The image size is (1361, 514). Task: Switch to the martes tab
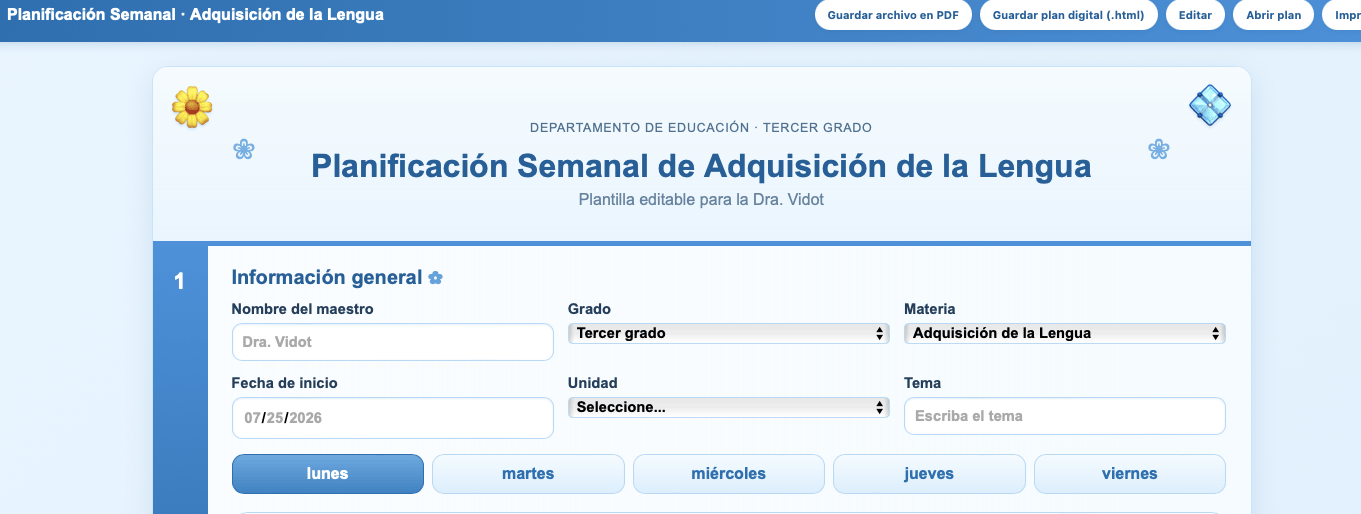click(x=528, y=474)
